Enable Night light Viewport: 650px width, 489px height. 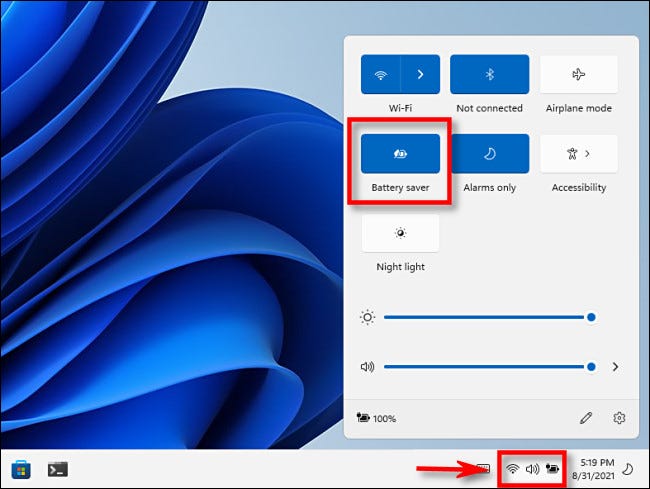pyautogui.click(x=400, y=233)
